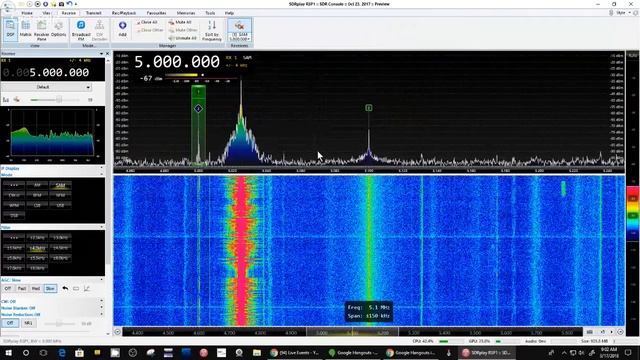This screenshot has width=640, height=360.
Task: Set AGC to Slow
Action: (x=50, y=289)
